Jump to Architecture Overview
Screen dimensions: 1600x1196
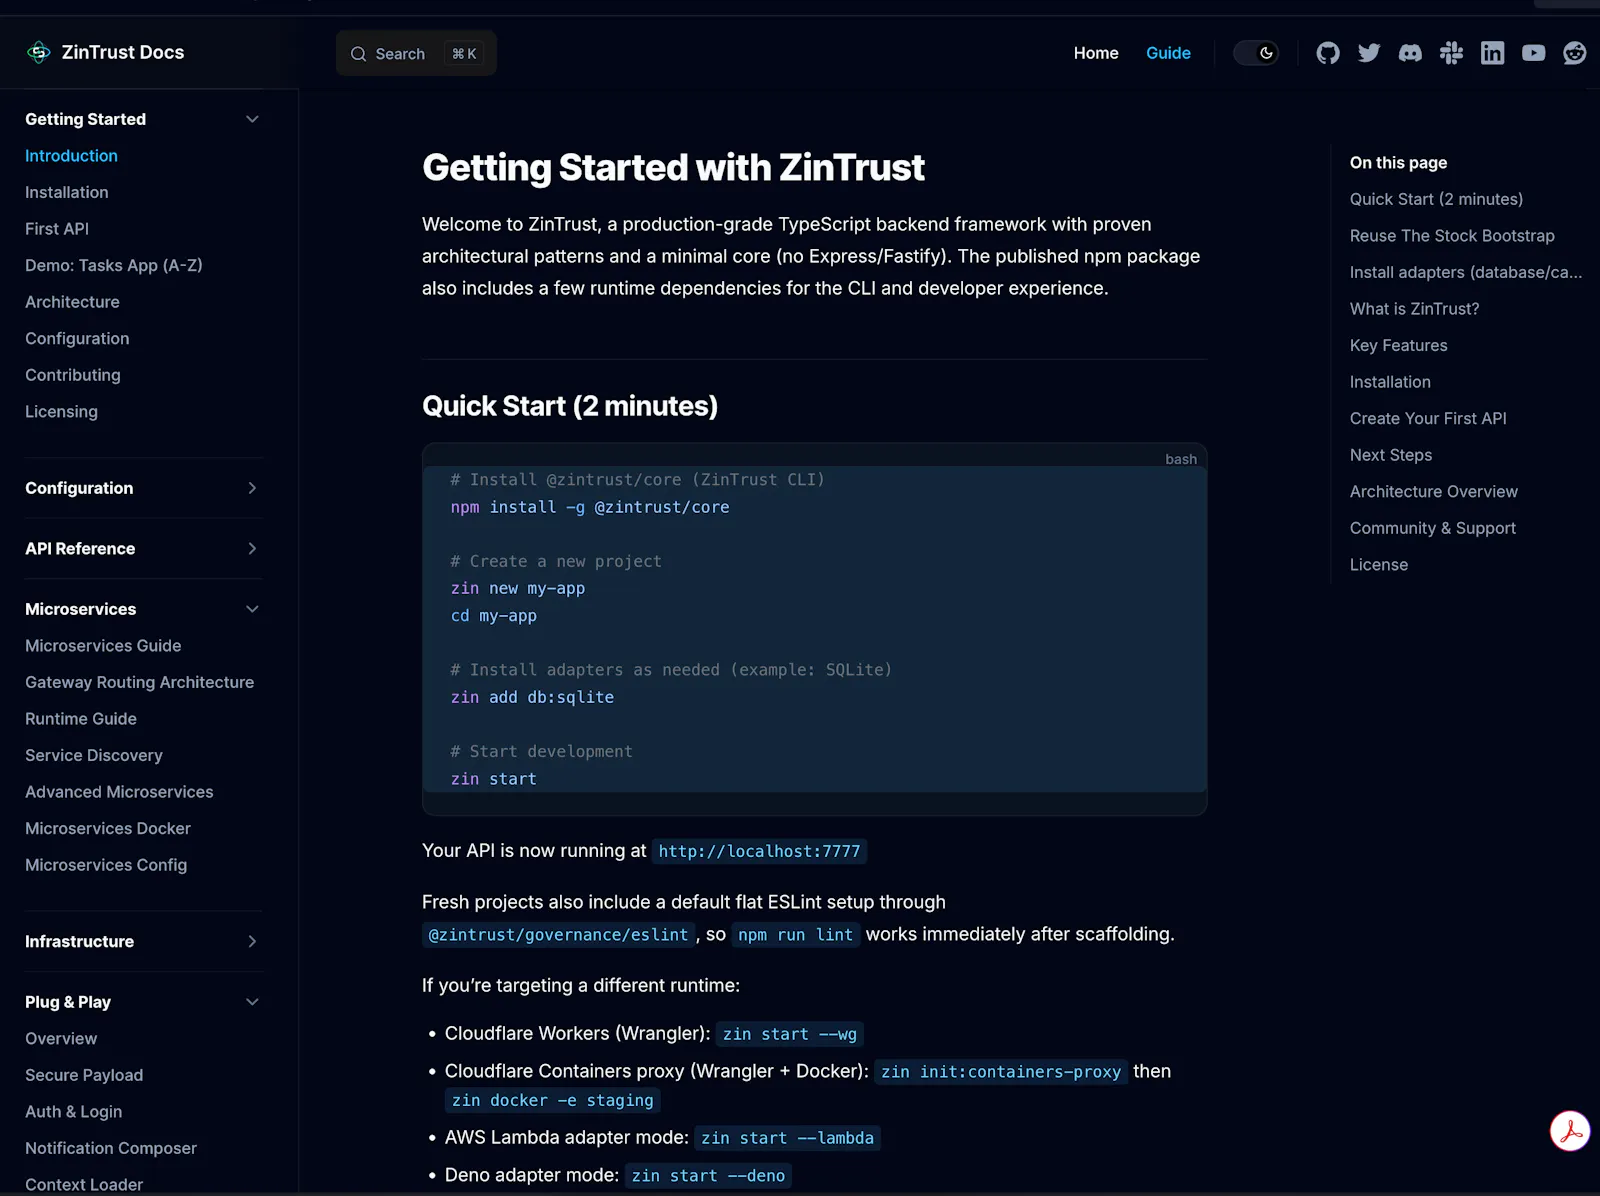click(x=1434, y=491)
